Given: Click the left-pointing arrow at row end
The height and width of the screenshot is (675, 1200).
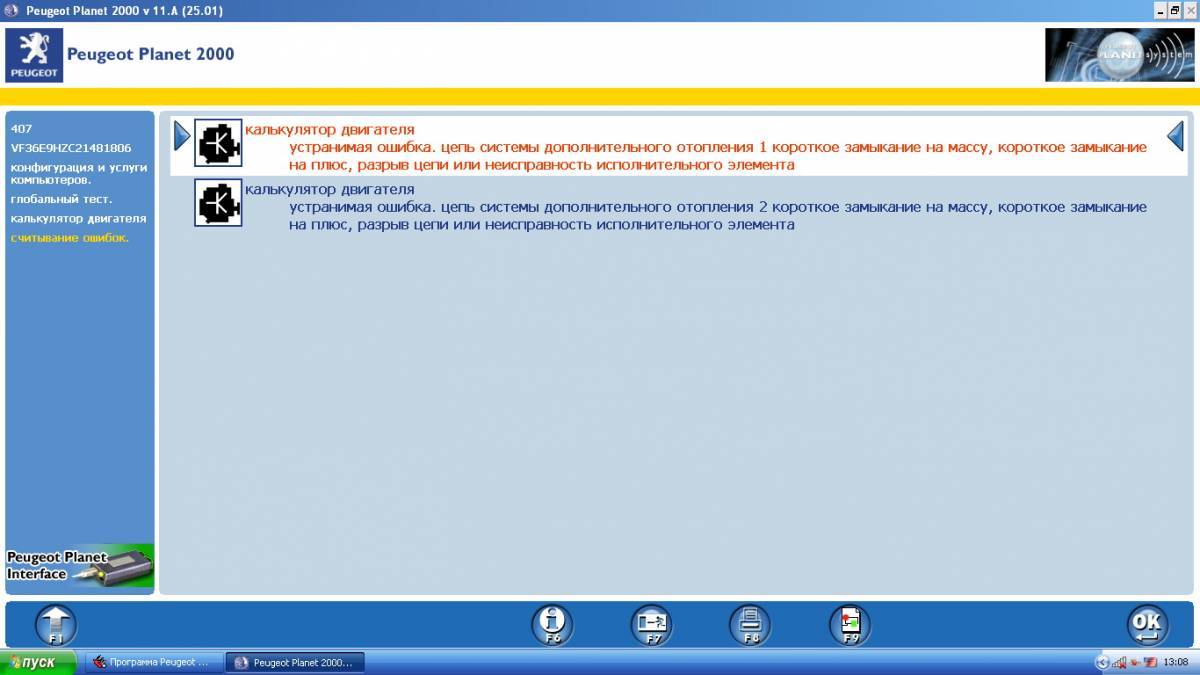Looking at the screenshot, I should [1176, 136].
